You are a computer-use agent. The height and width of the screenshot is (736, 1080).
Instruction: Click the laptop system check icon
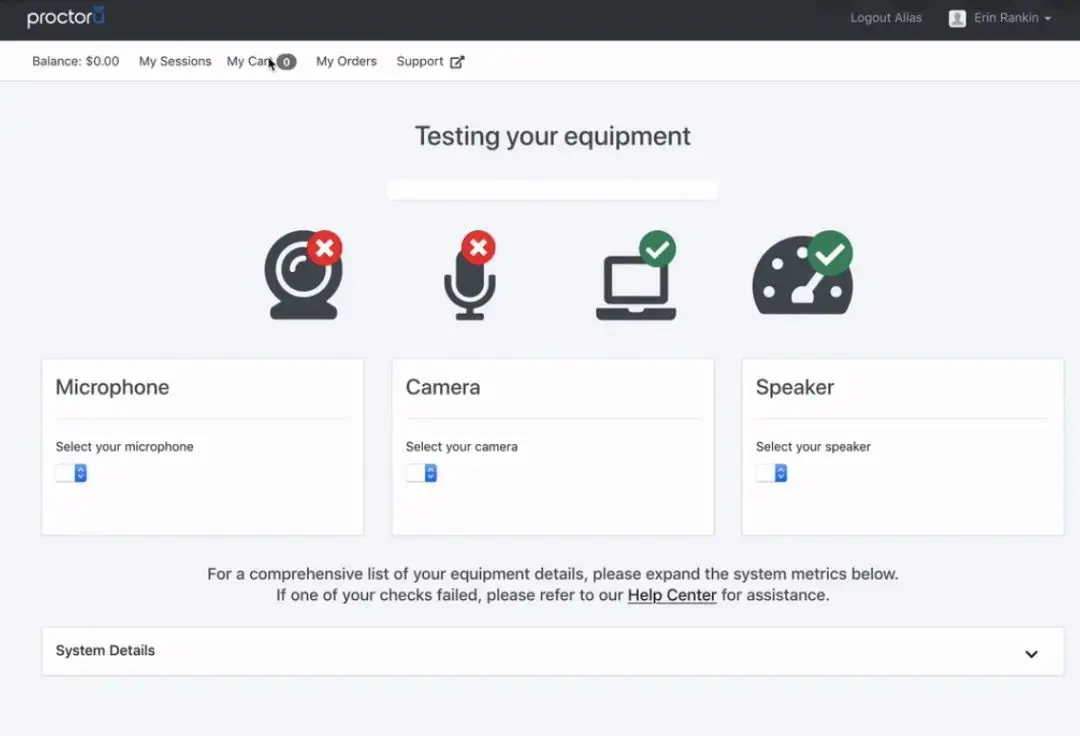tap(636, 275)
